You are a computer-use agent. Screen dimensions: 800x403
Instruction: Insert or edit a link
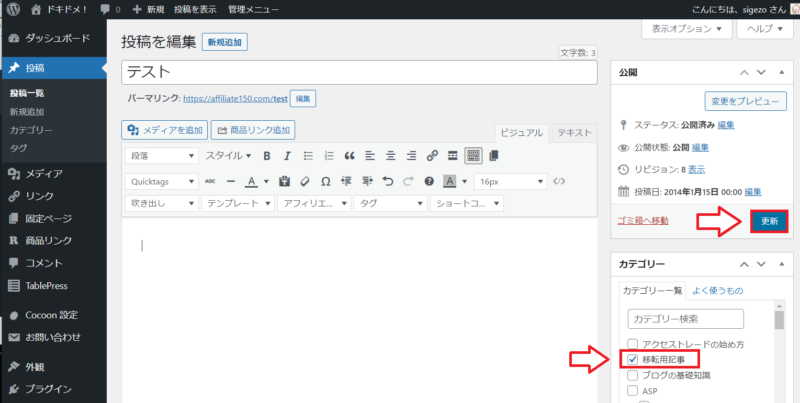[x=432, y=156]
